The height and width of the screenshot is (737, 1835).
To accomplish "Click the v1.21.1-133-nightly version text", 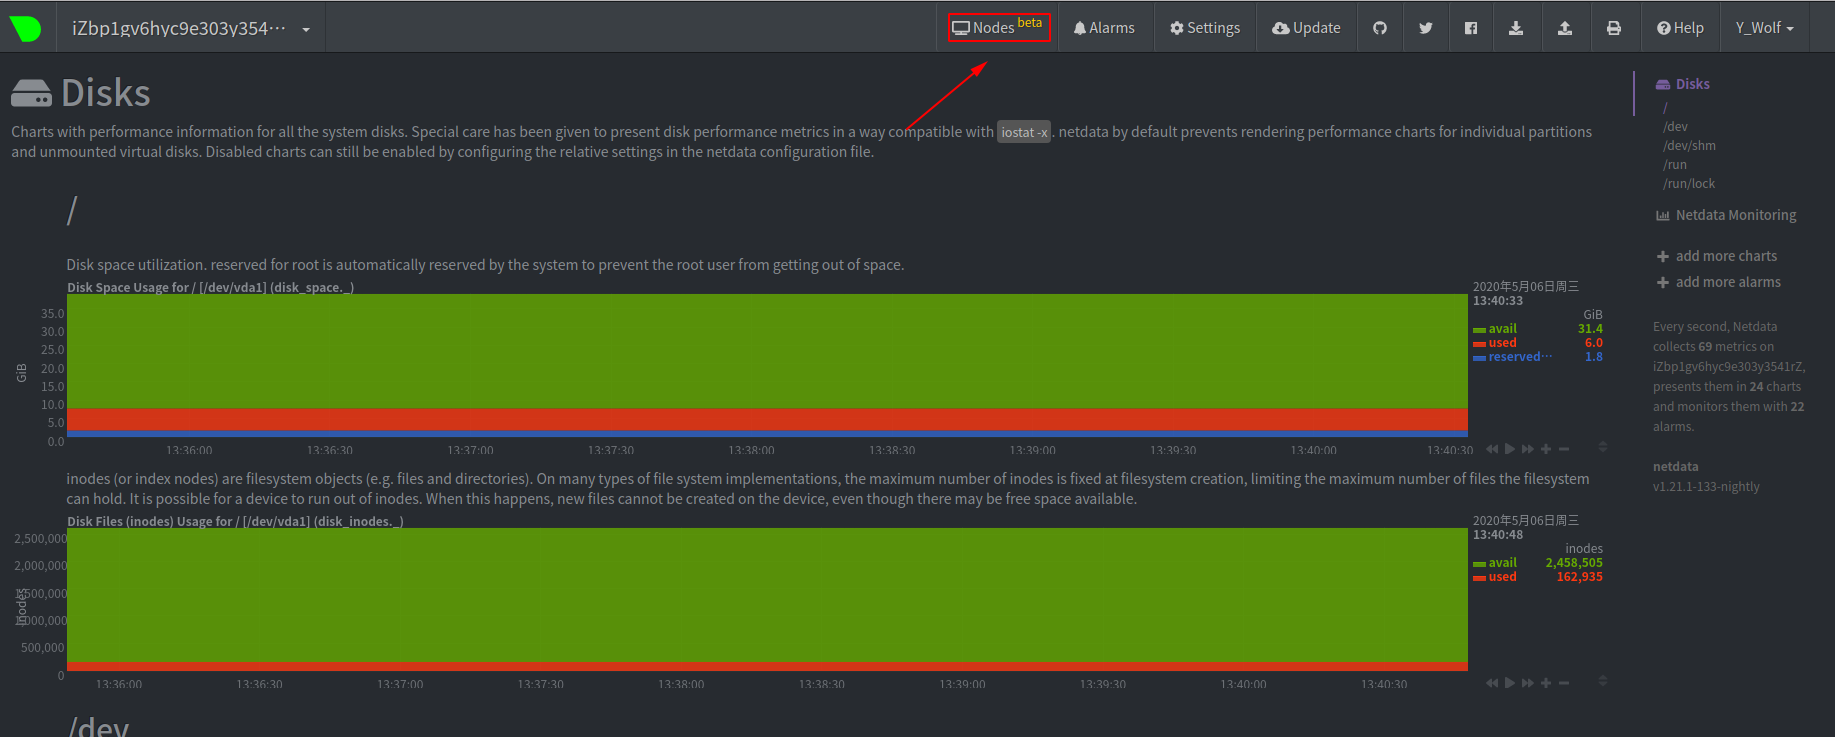I will [x=1706, y=487].
